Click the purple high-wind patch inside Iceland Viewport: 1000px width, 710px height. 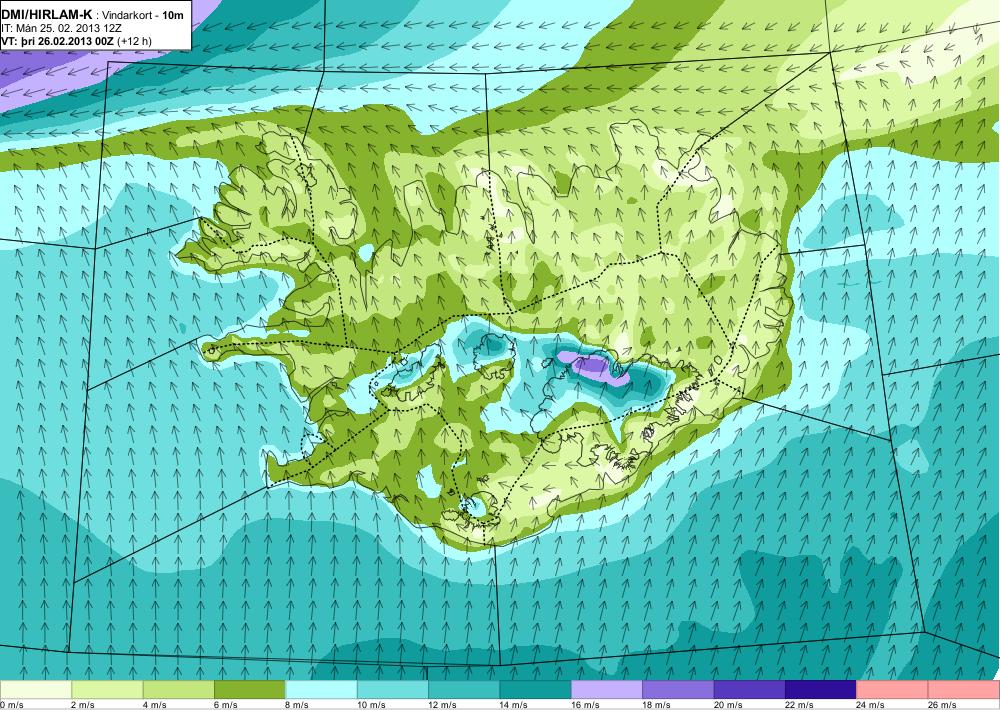(593, 368)
